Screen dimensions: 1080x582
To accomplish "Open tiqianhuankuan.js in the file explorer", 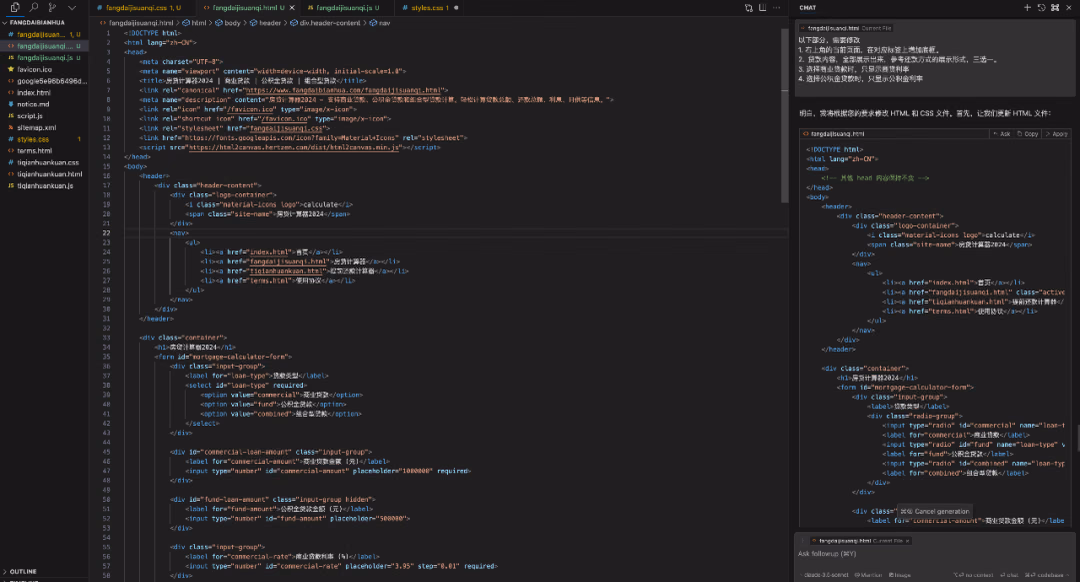I will coord(45,186).
